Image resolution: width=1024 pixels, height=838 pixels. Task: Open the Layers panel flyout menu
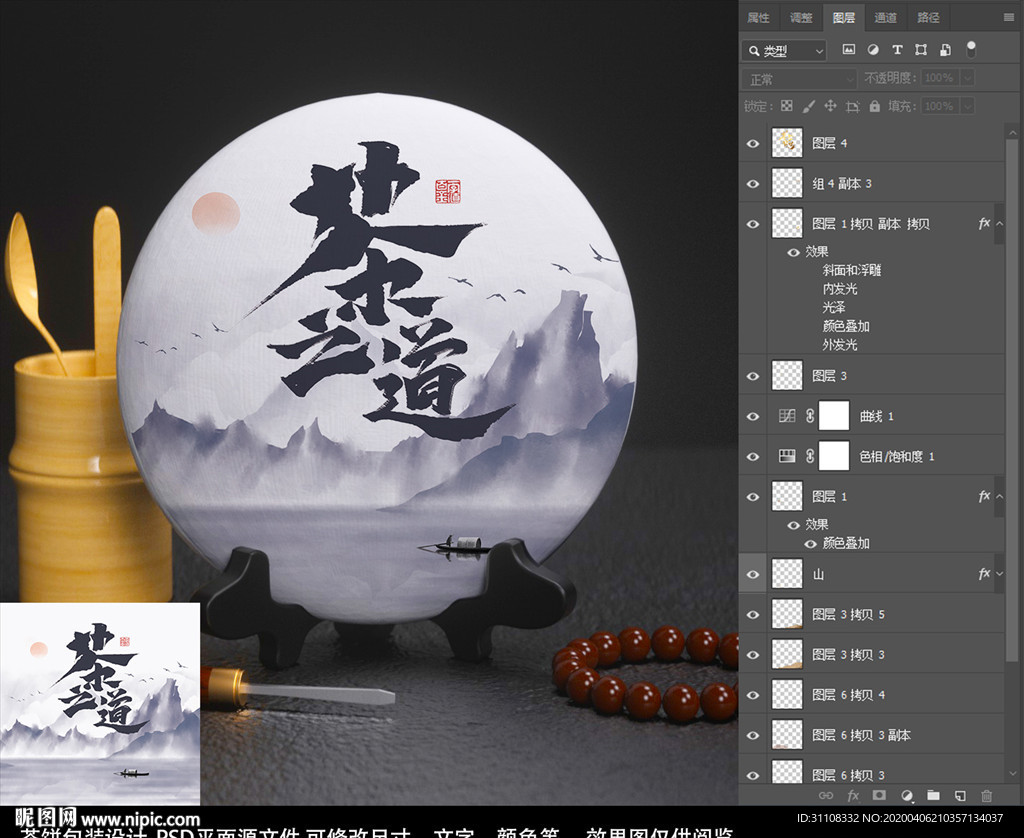(x=1008, y=18)
